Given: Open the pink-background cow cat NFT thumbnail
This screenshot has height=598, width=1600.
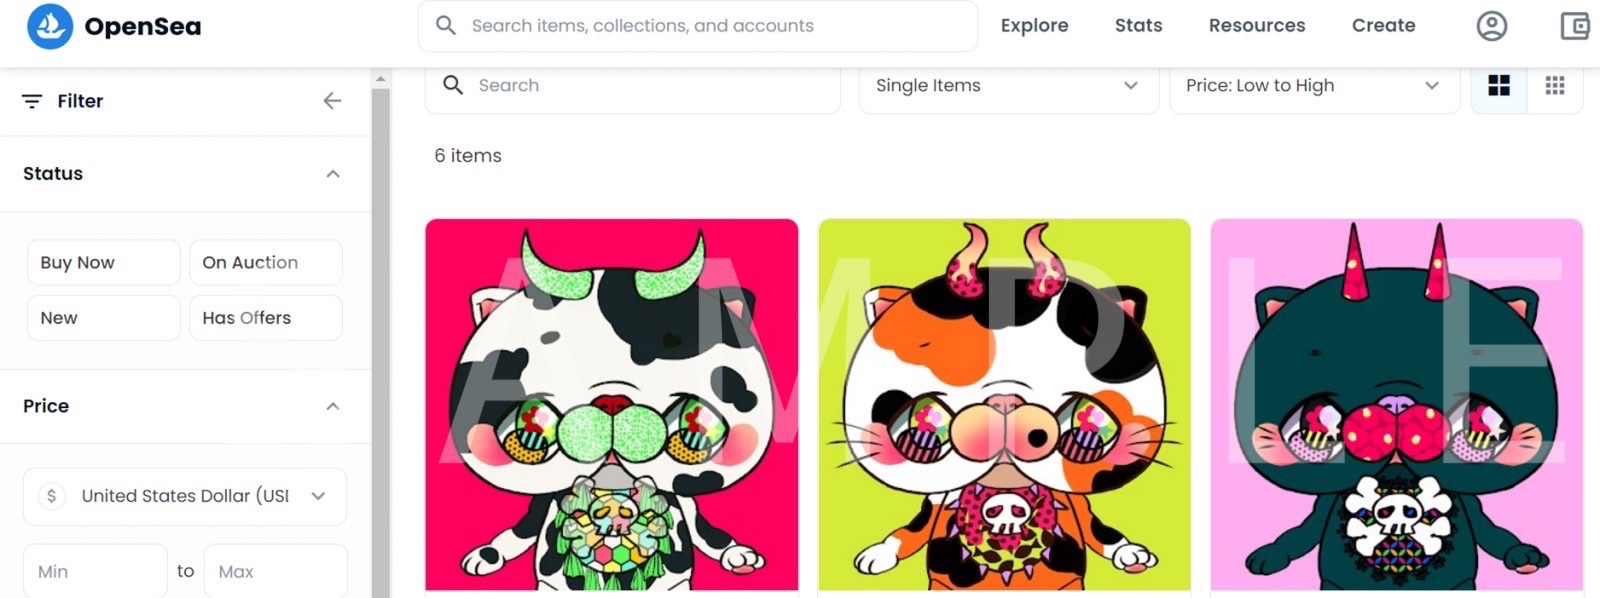Looking at the screenshot, I should click(x=612, y=405).
